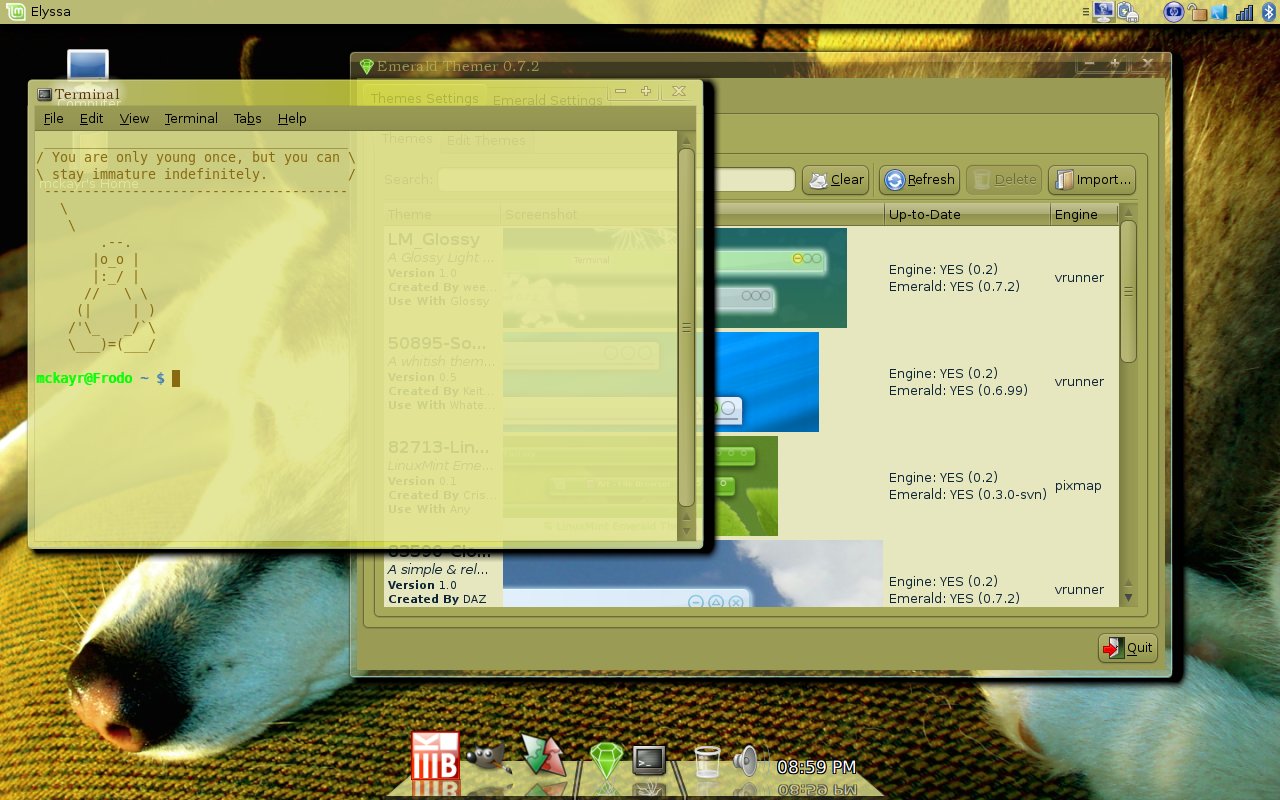Click the mckayr@Frodo prompt in Terminal
This screenshot has width=1280, height=800.
100,378
